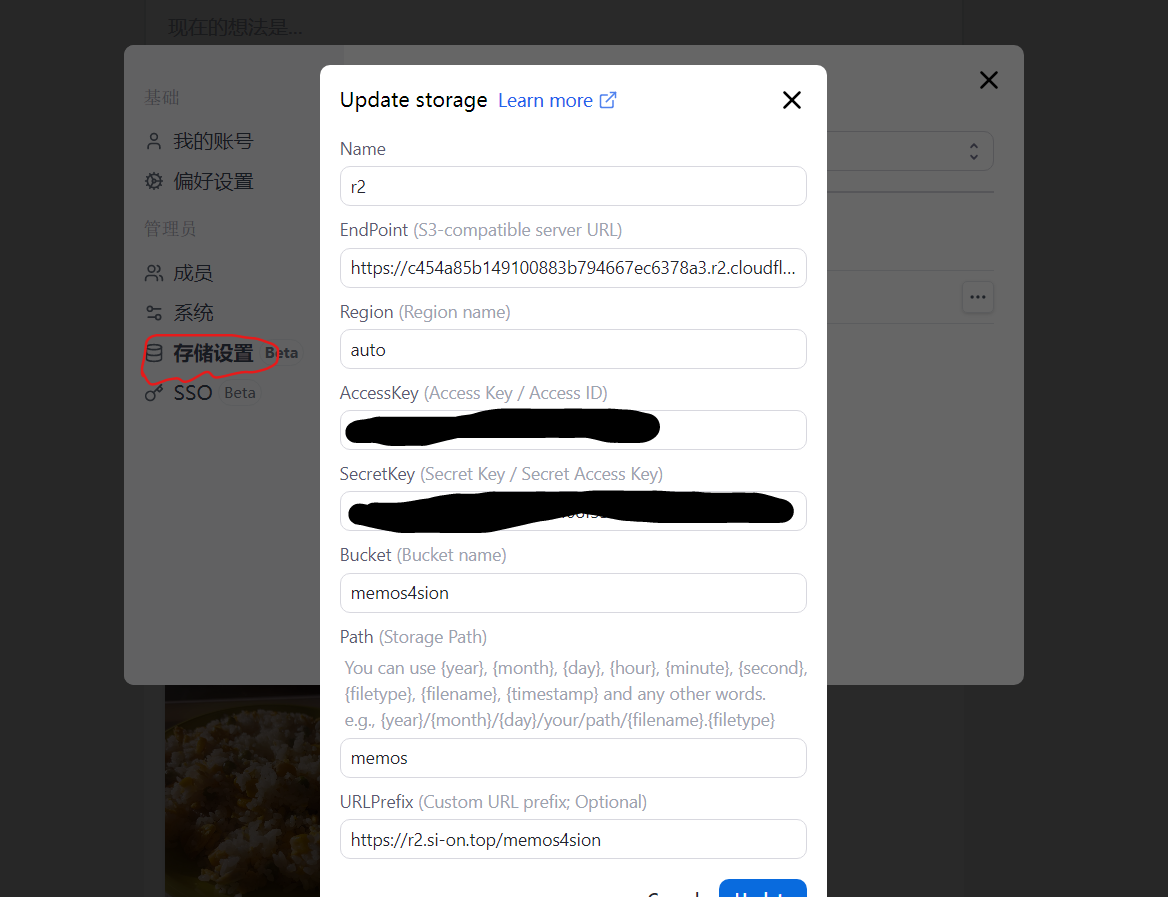Image resolution: width=1168 pixels, height=897 pixels.
Task: Click the Bucket name field
Action: coord(573,593)
